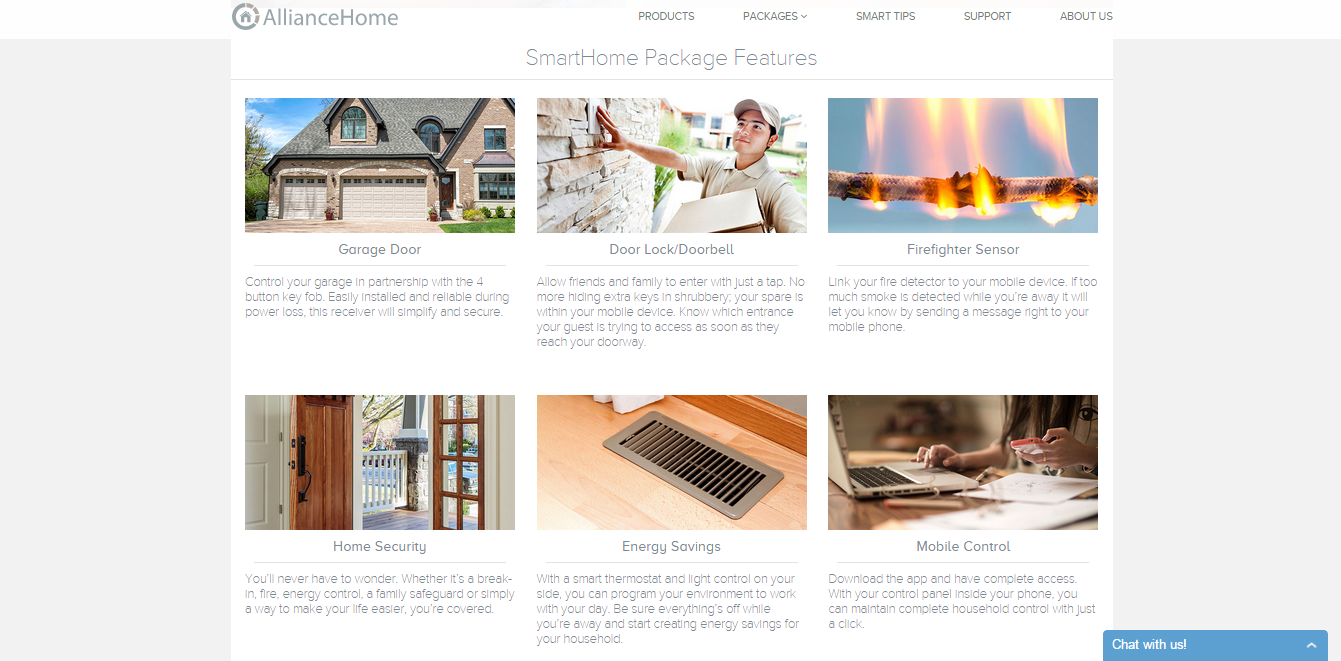Screen dimensions: 1341x661
Task: Expand the Chat with us chevron
Action: pos(1311,645)
